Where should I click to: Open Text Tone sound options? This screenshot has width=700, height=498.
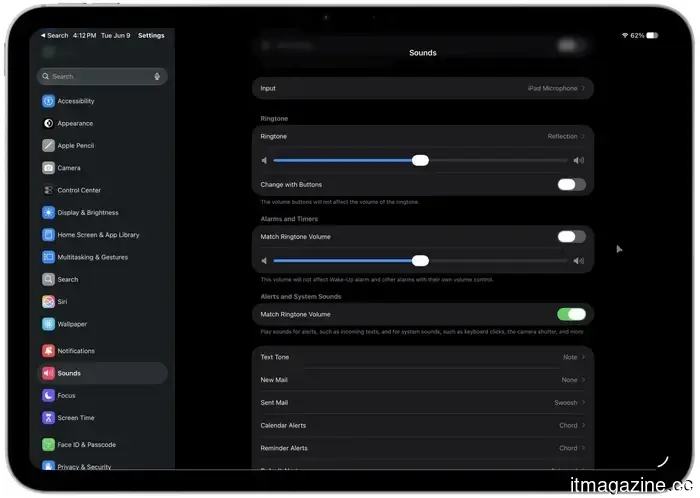[423, 357]
